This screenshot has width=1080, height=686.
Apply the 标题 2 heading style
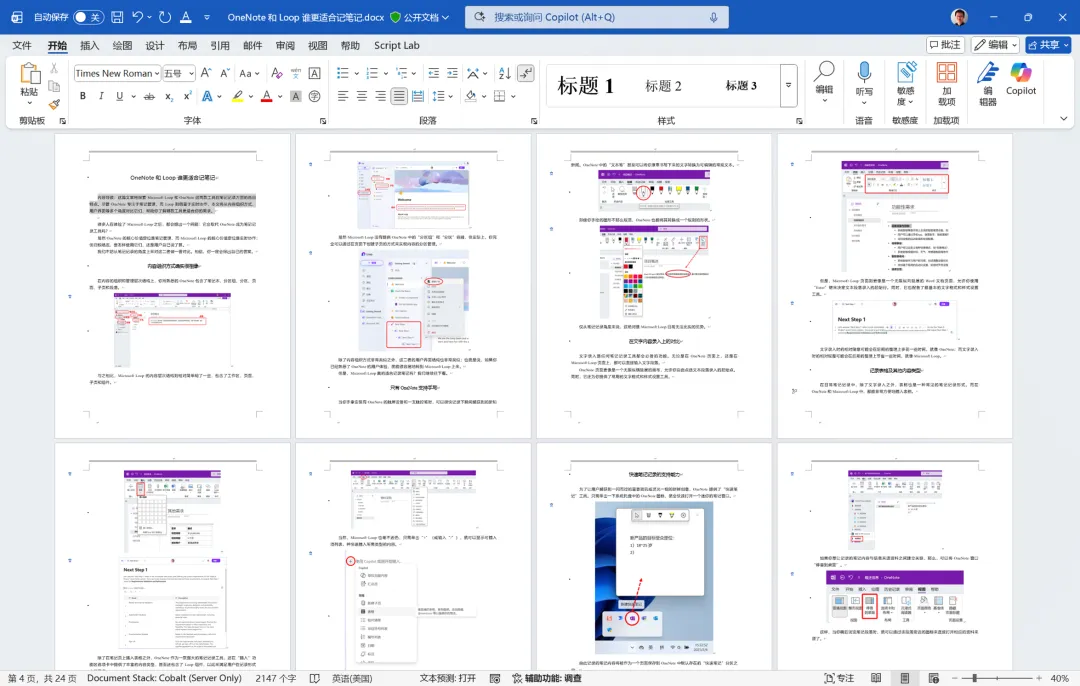[x=663, y=85]
